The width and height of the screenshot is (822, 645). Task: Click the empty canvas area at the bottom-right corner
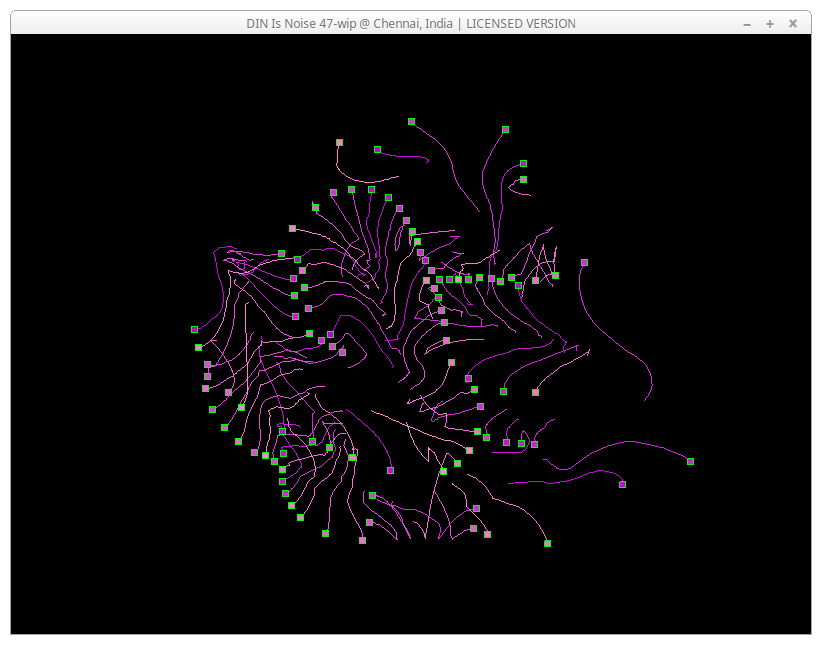pyautogui.click(x=740, y=590)
